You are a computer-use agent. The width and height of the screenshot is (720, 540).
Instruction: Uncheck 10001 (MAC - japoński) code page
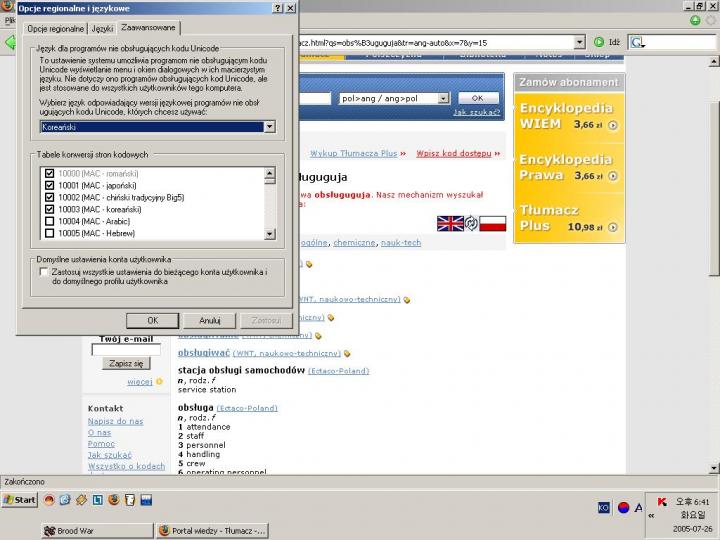(50, 186)
